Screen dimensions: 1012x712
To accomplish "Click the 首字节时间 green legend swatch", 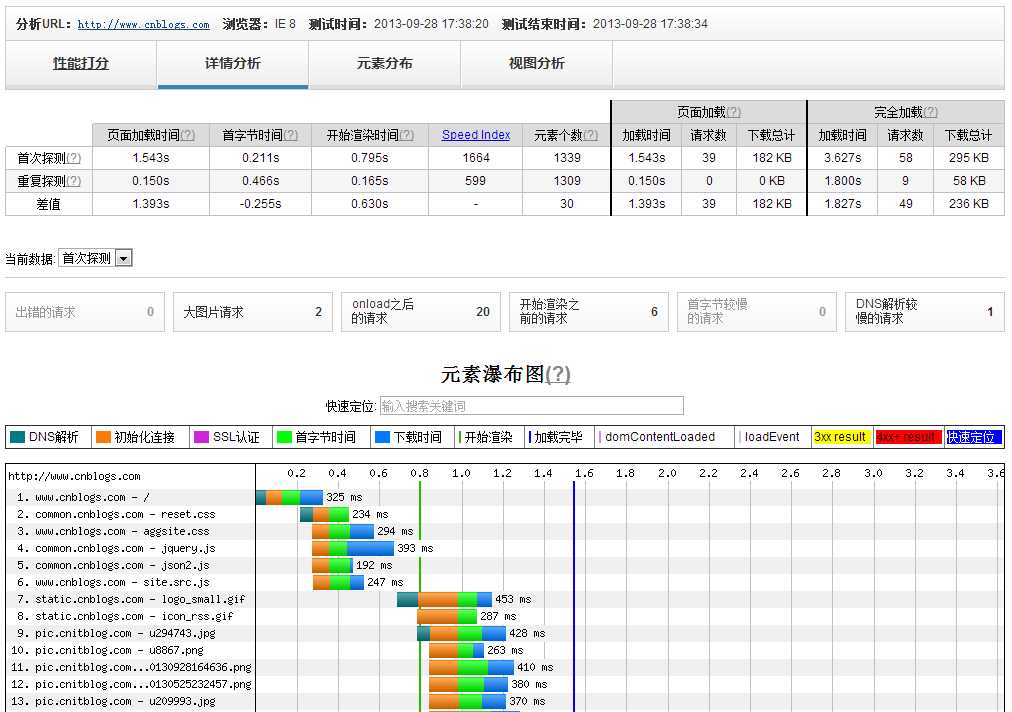I will (x=284, y=437).
